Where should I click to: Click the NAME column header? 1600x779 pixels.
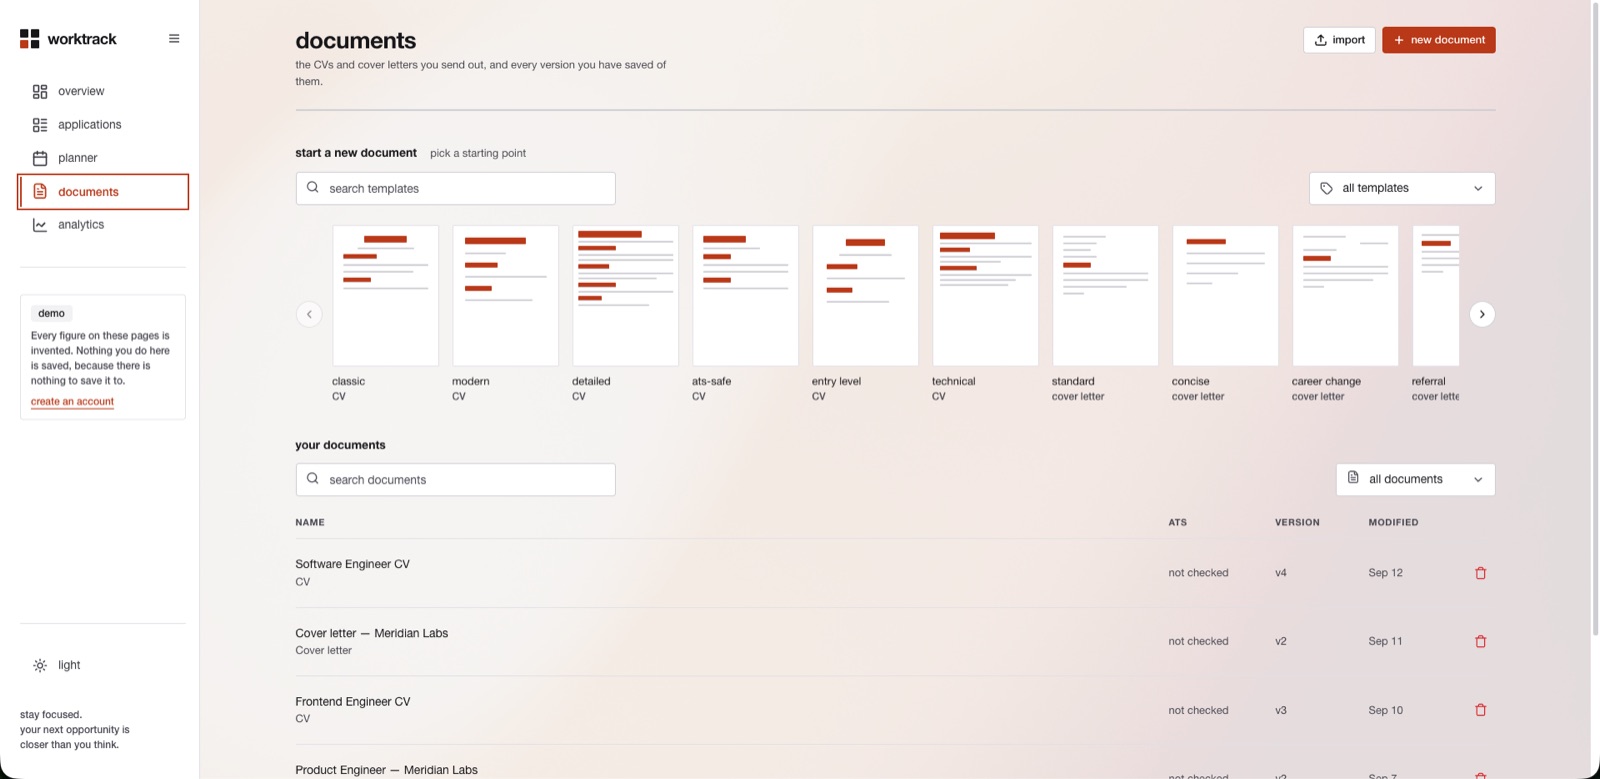[310, 522]
